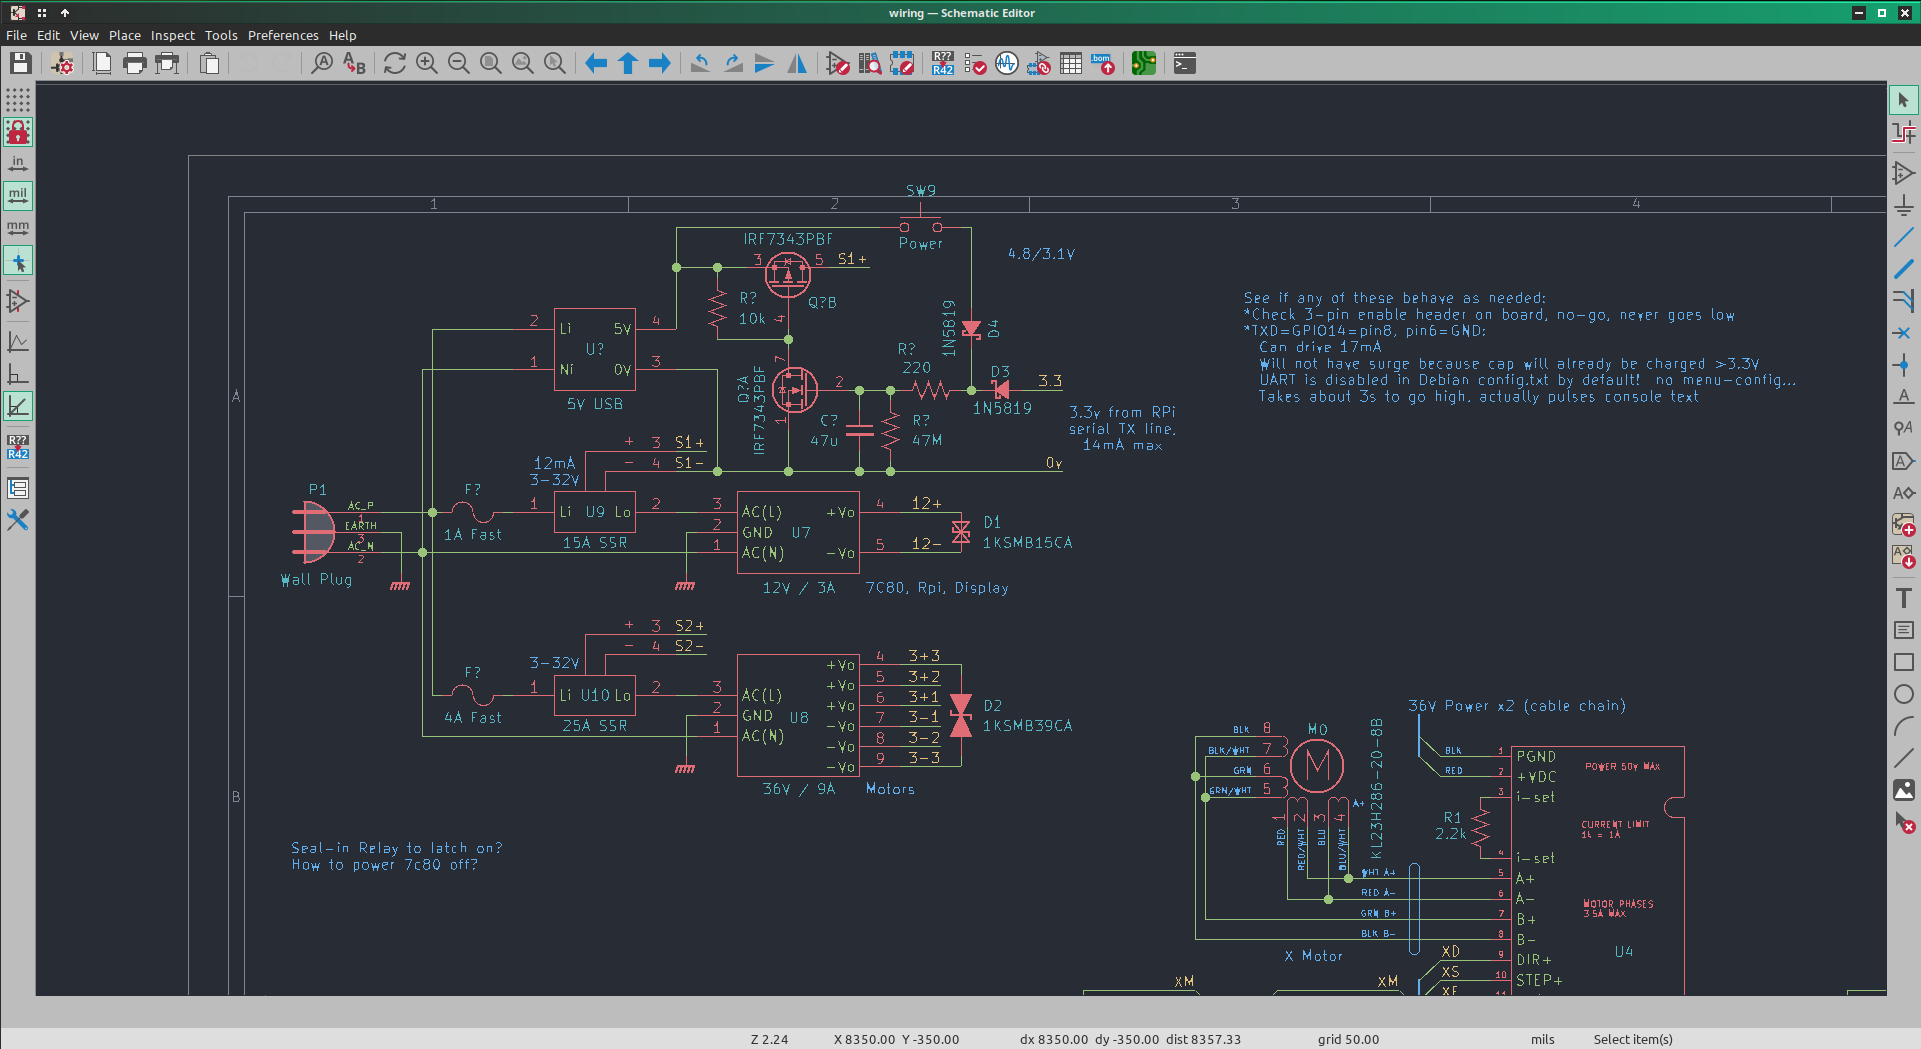1921x1049 pixels.
Task: Zoom out of the schematic
Action: pyautogui.click(x=458, y=64)
